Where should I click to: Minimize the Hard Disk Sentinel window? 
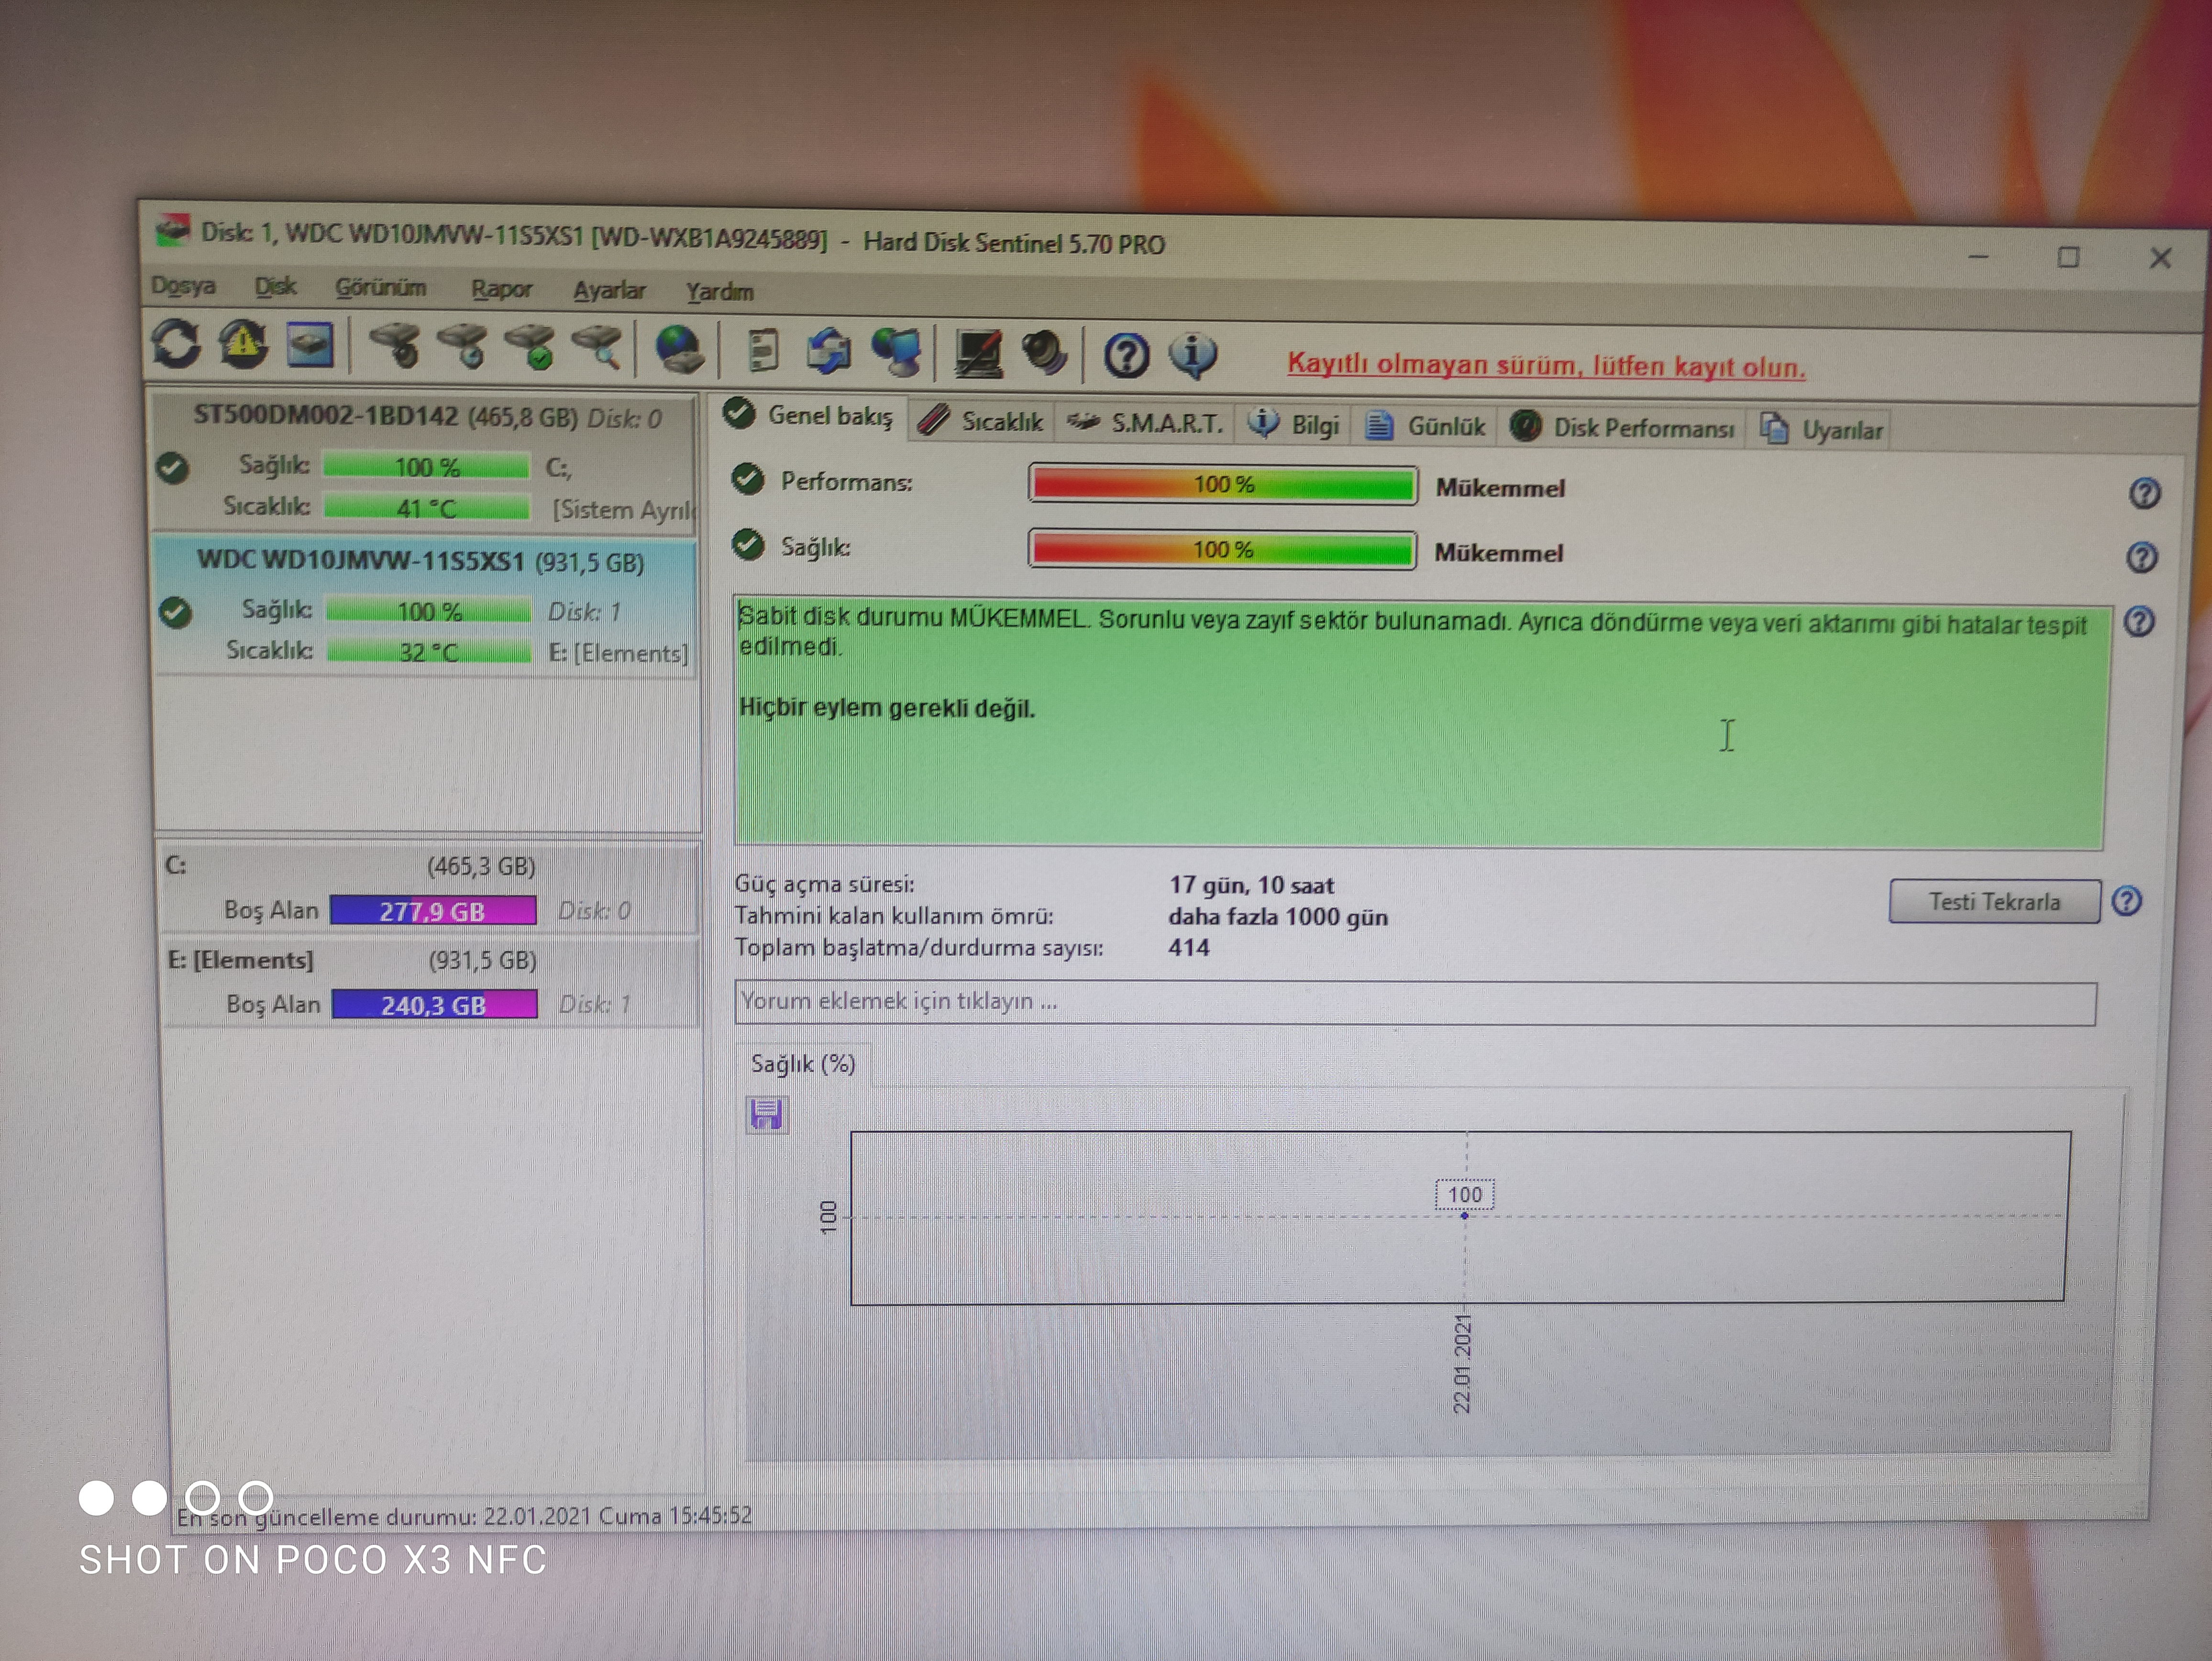click(x=1978, y=258)
